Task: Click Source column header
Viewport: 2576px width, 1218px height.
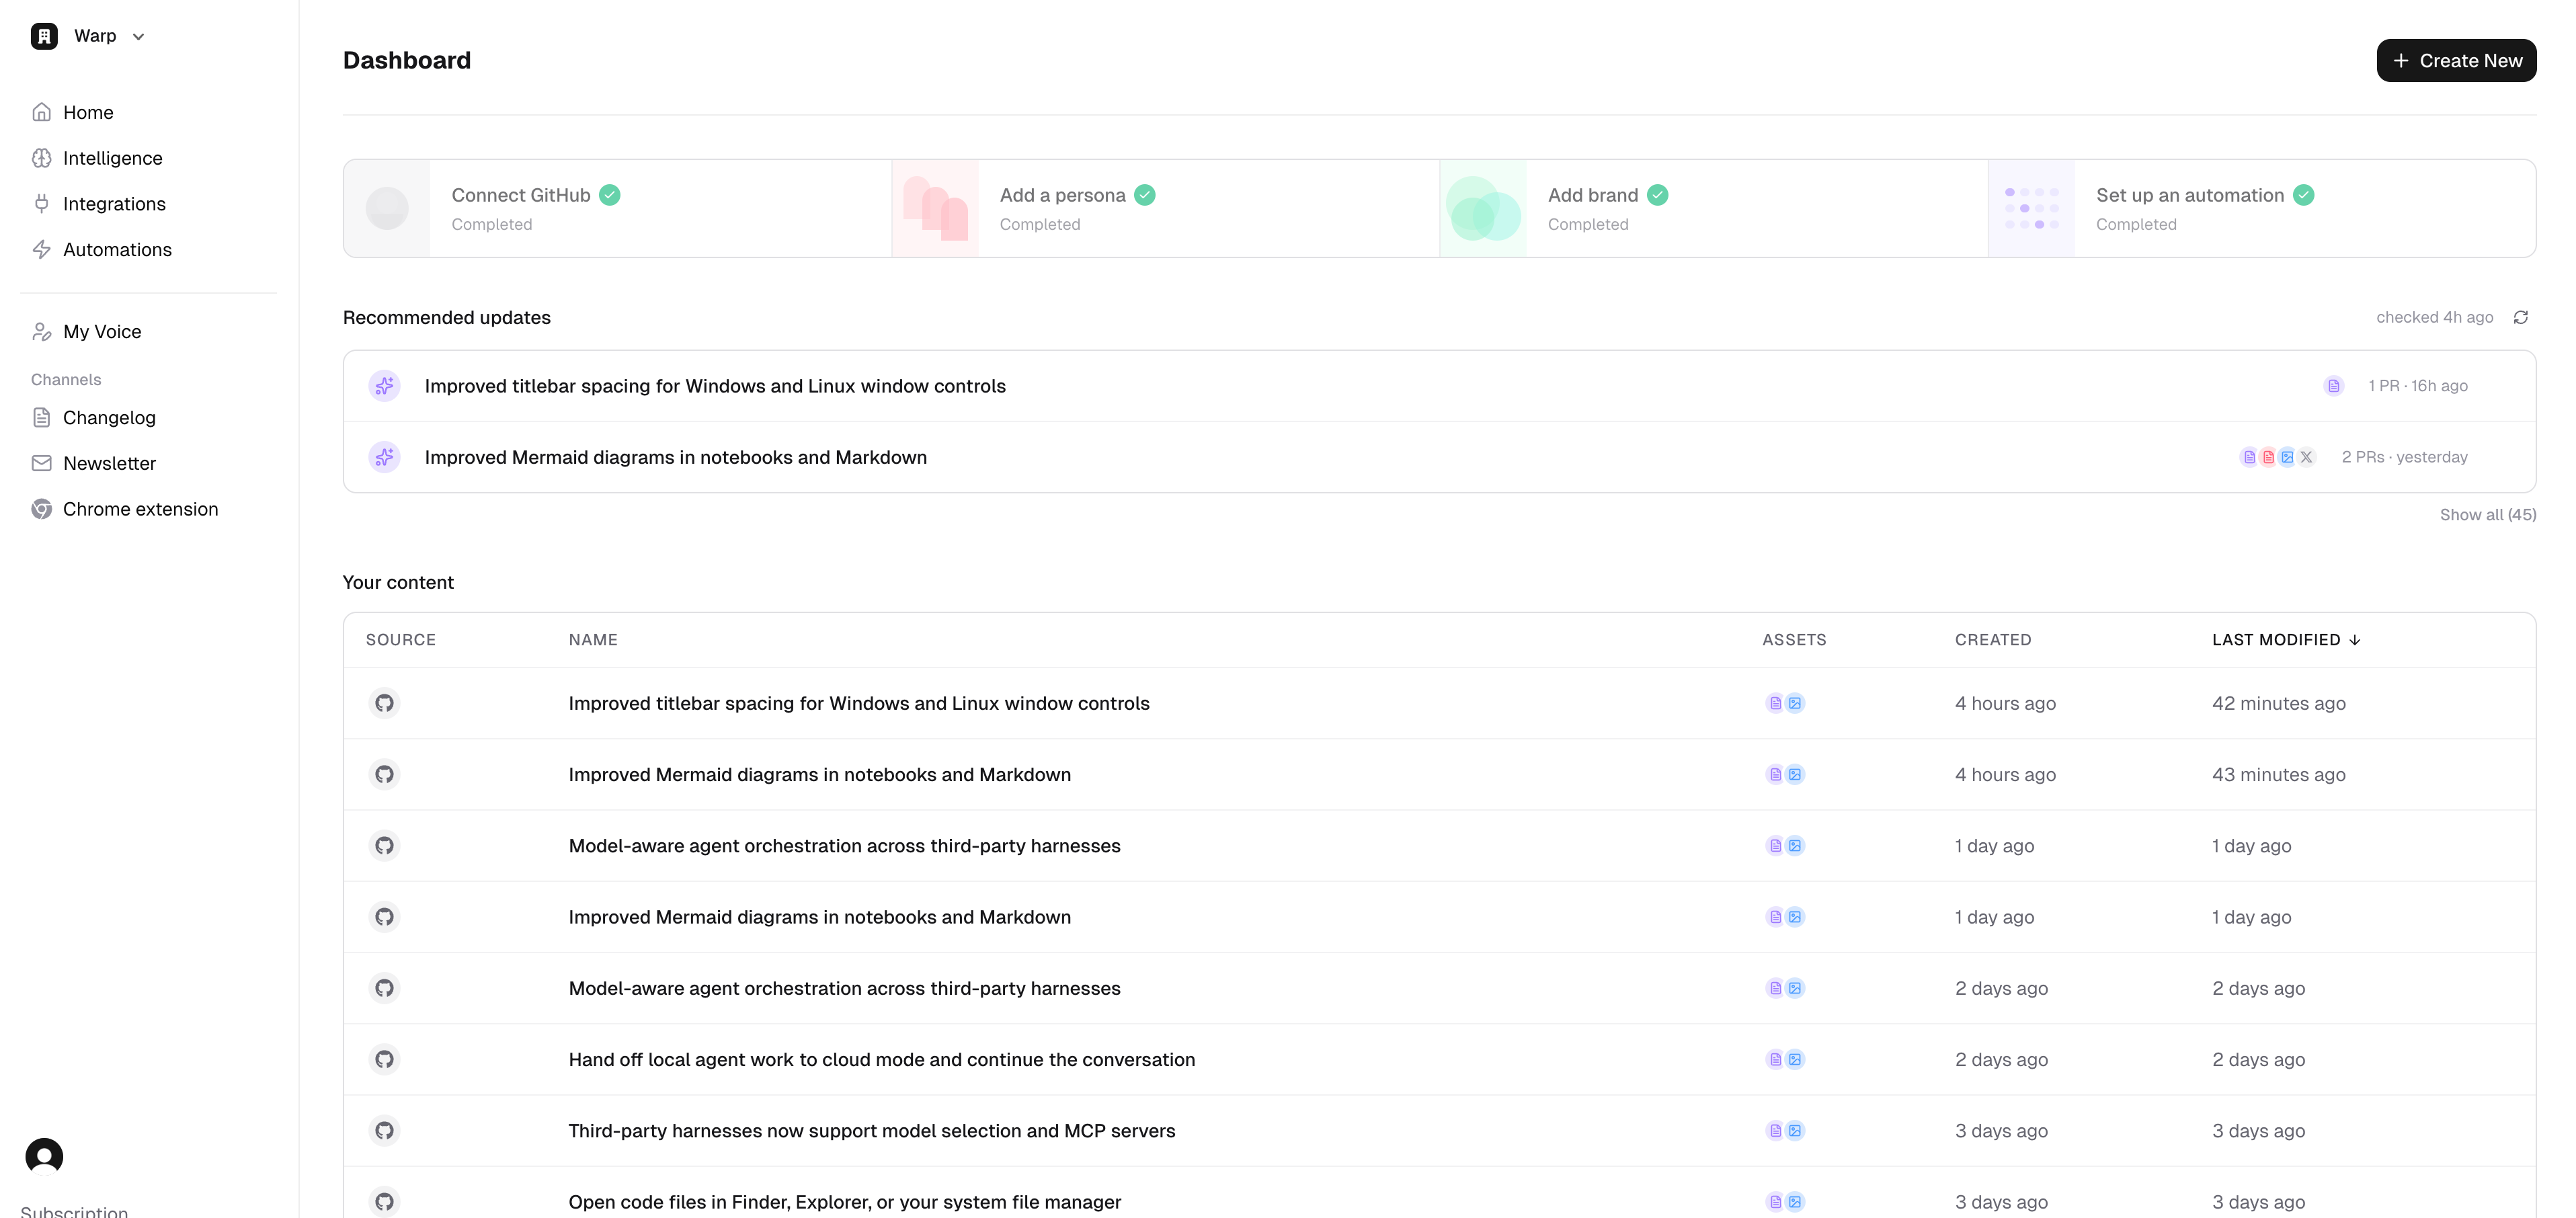Action: pyautogui.click(x=401, y=640)
